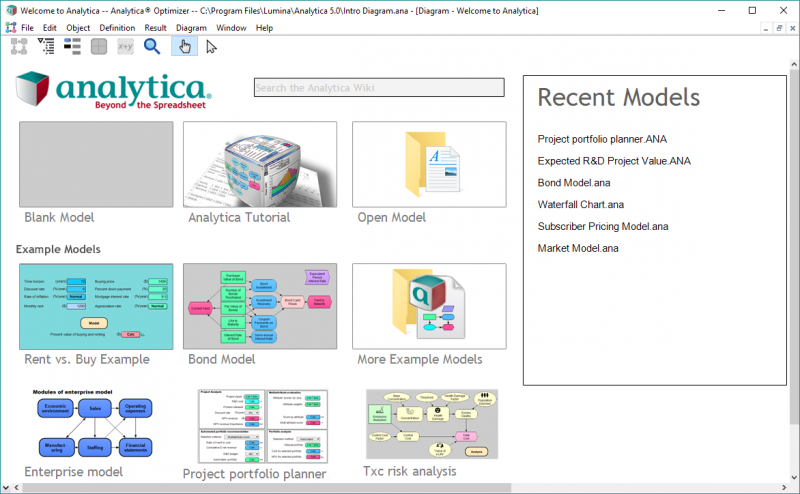Minimize the inner diagram window
This screenshot has width=800, height=494.
(x=766, y=29)
